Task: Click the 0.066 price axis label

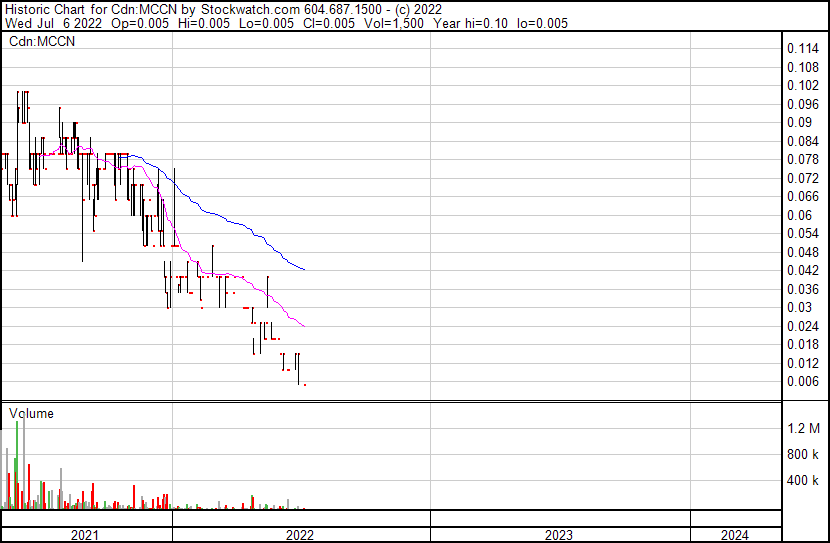Action: coord(803,196)
